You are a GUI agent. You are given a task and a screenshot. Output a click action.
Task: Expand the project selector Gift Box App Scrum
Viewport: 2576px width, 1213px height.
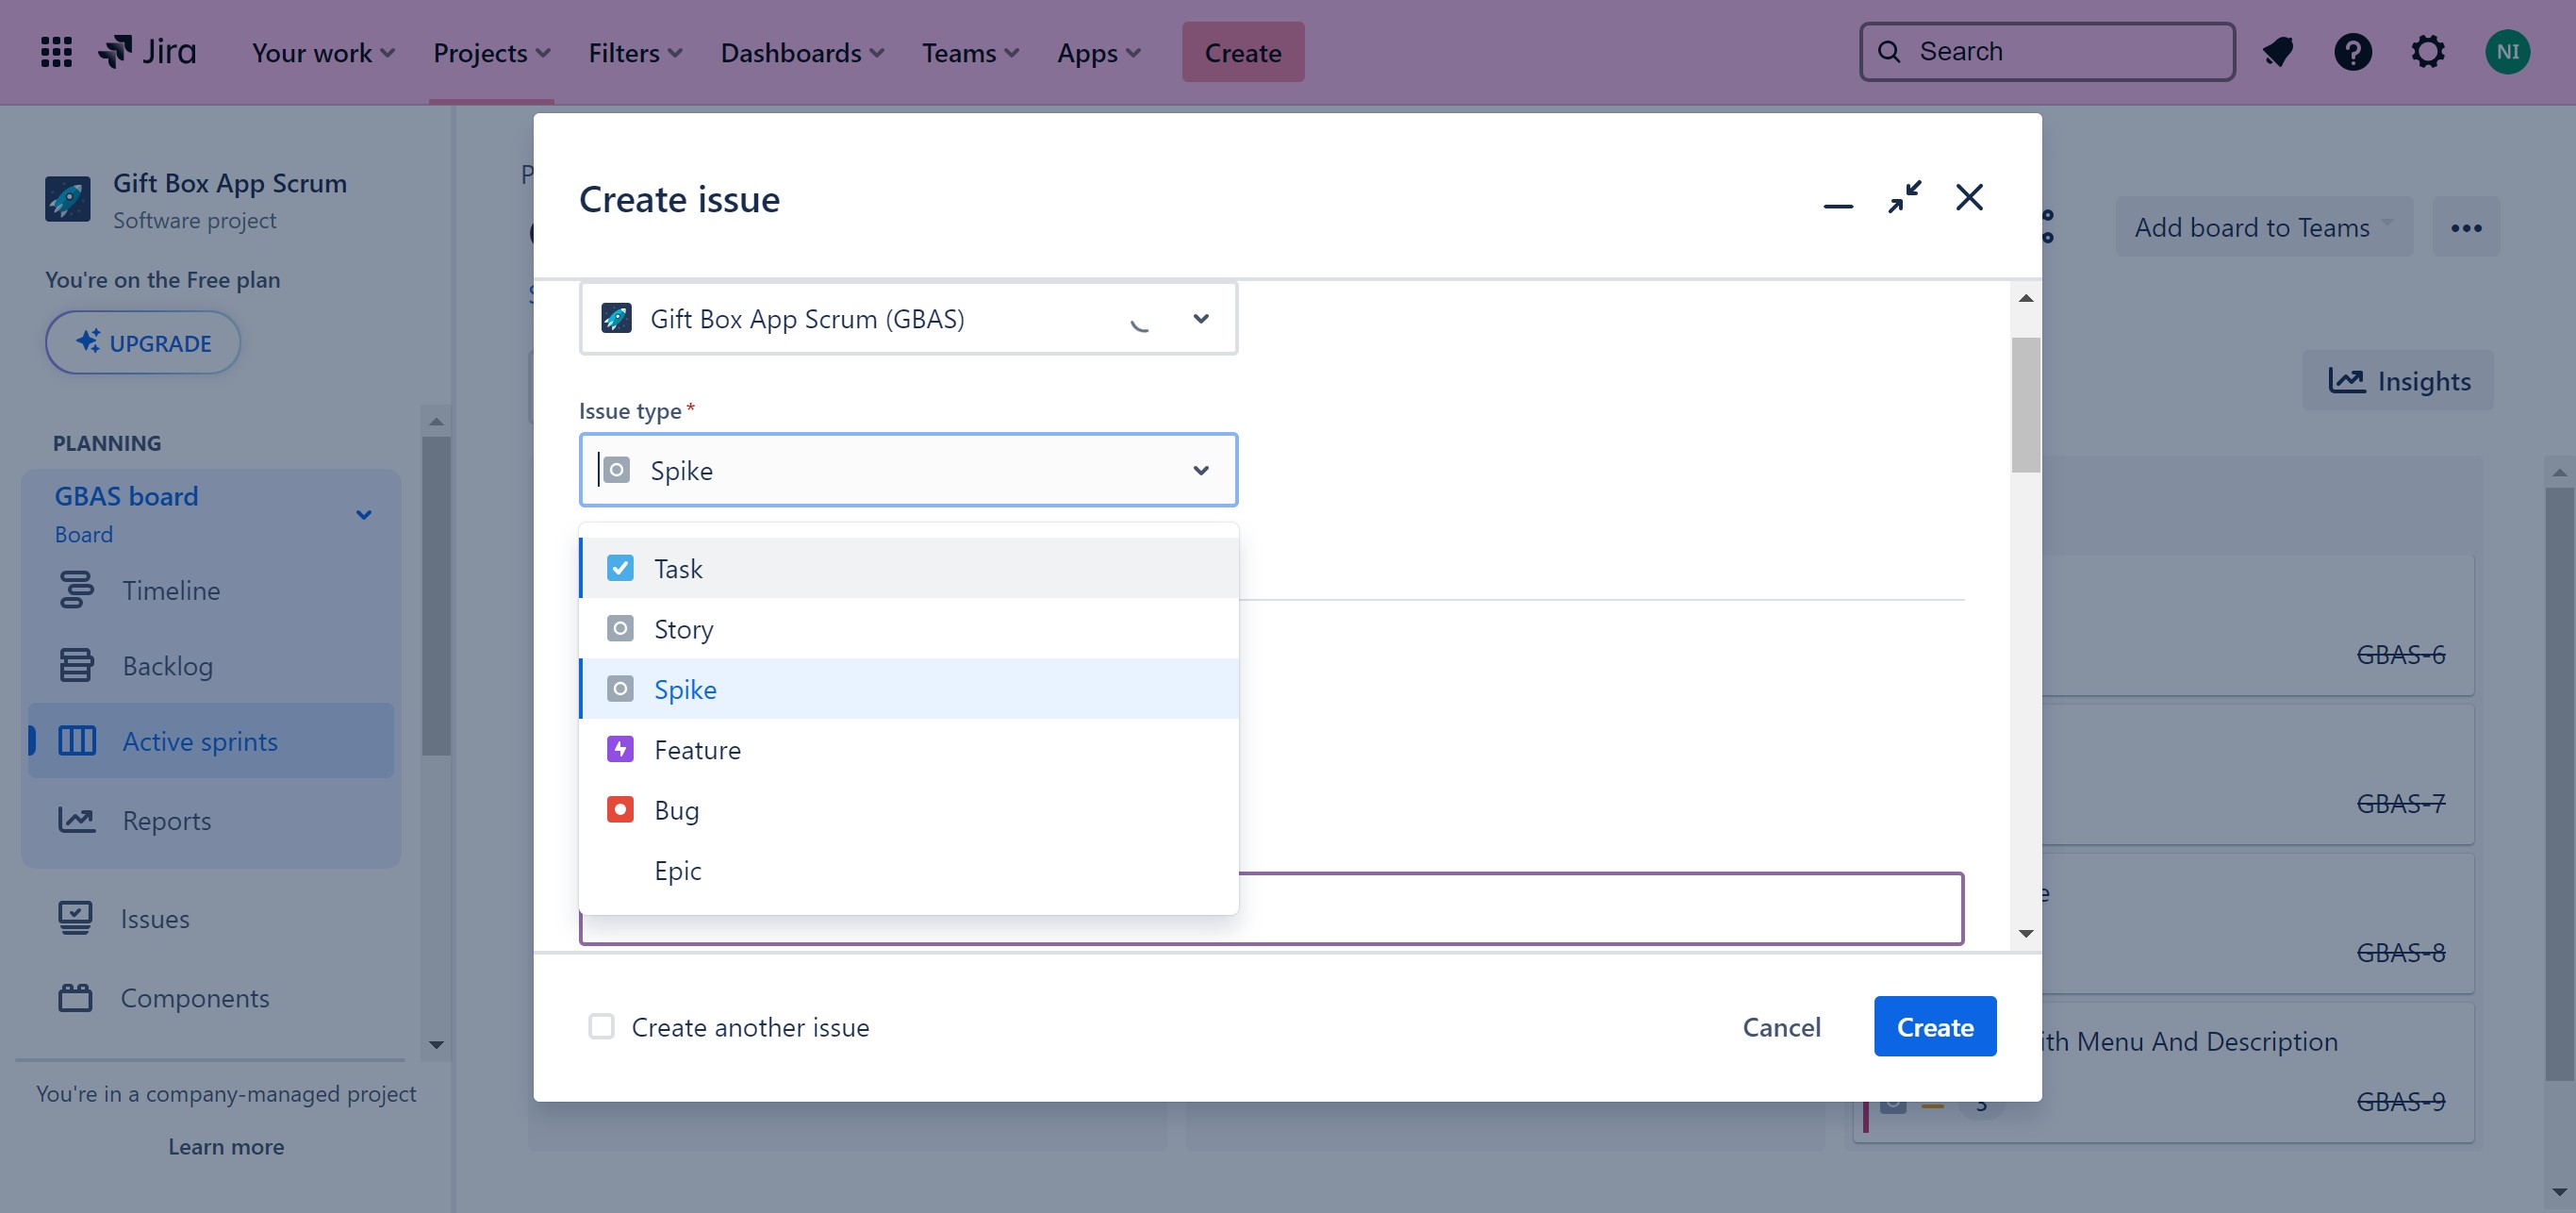click(1200, 319)
